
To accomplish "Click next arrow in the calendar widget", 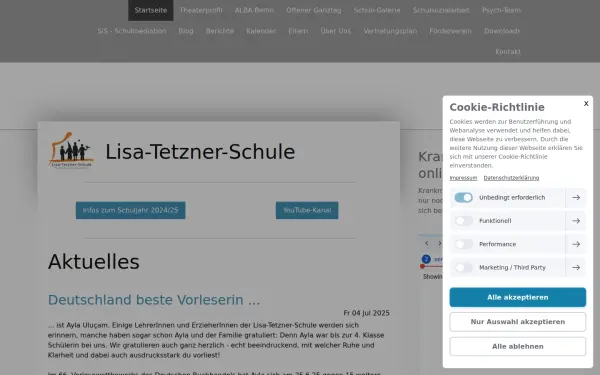I will coord(439,243).
